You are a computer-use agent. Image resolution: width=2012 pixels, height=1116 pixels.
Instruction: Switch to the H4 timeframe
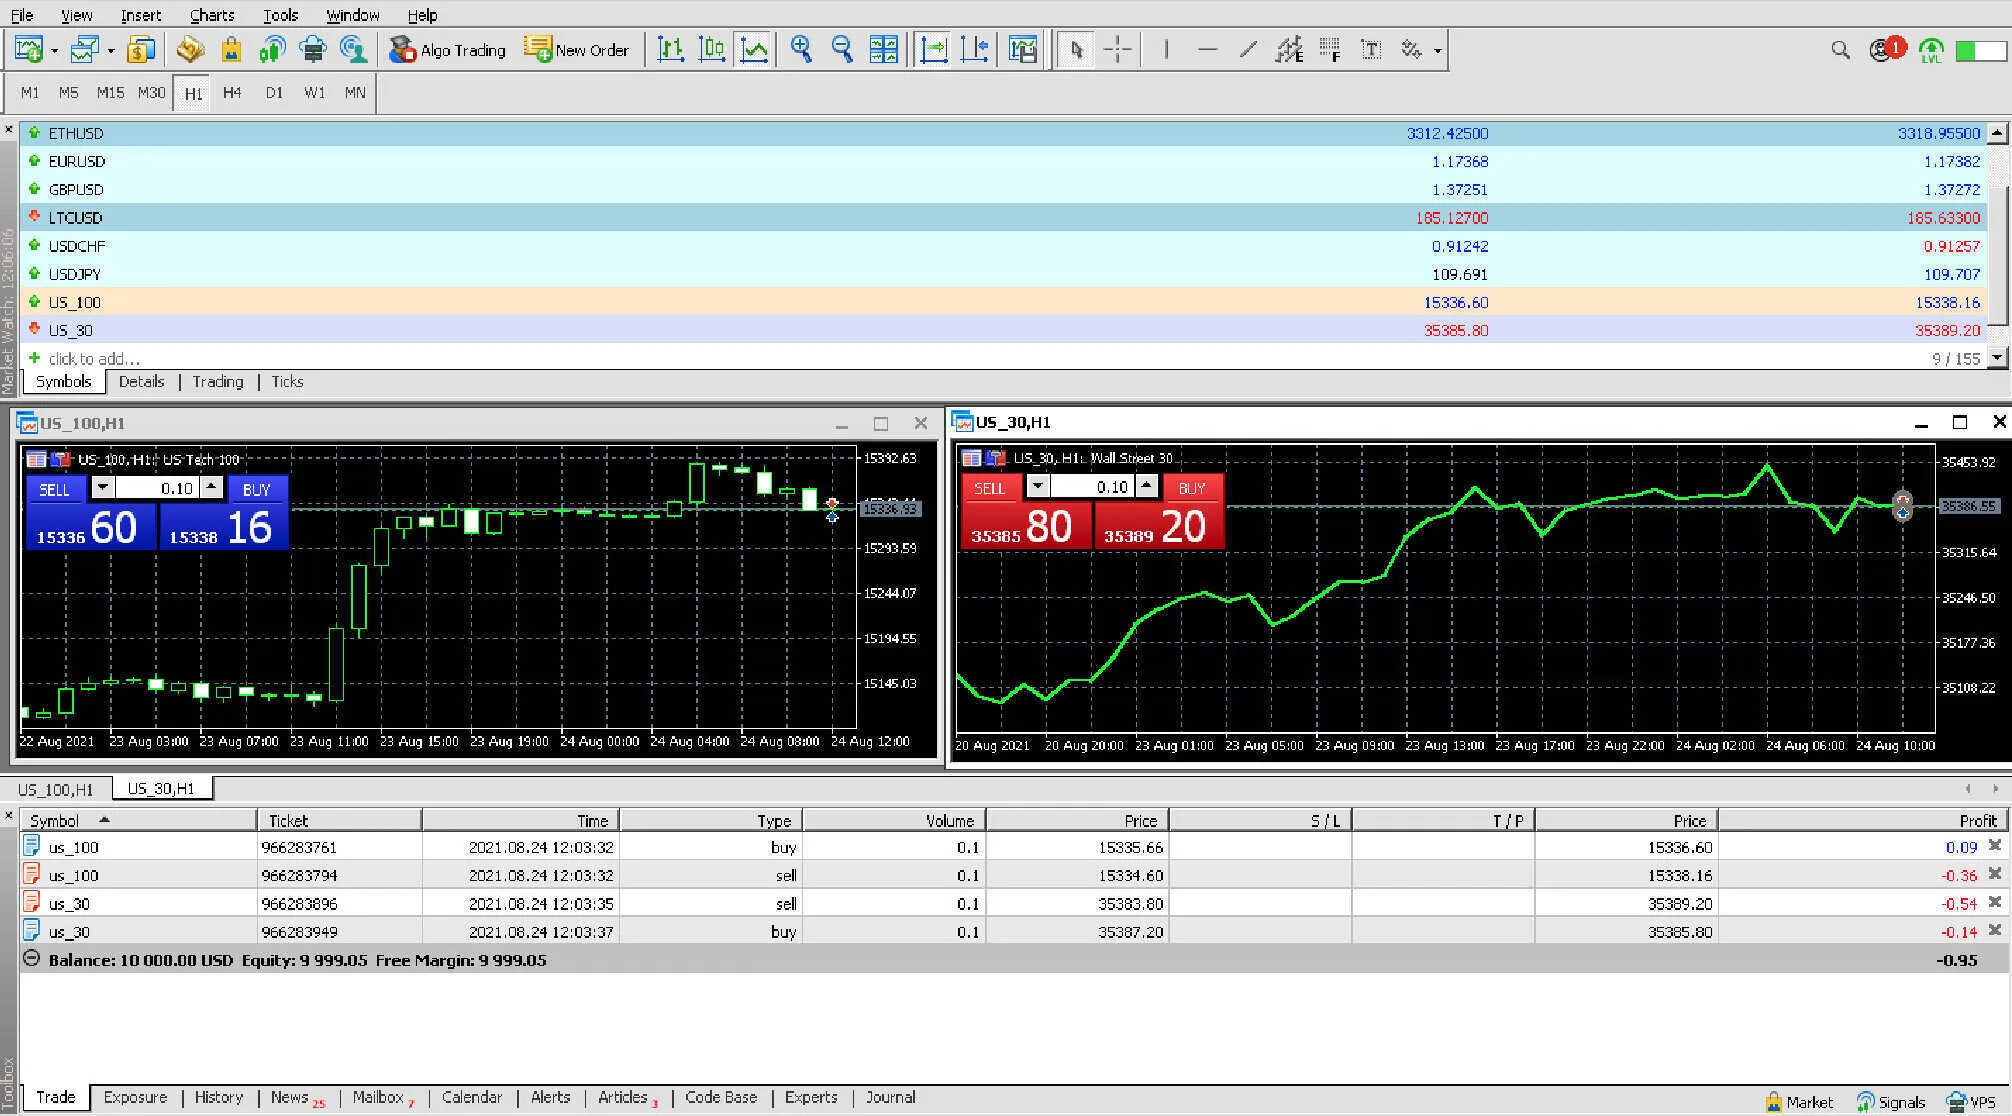tap(232, 92)
